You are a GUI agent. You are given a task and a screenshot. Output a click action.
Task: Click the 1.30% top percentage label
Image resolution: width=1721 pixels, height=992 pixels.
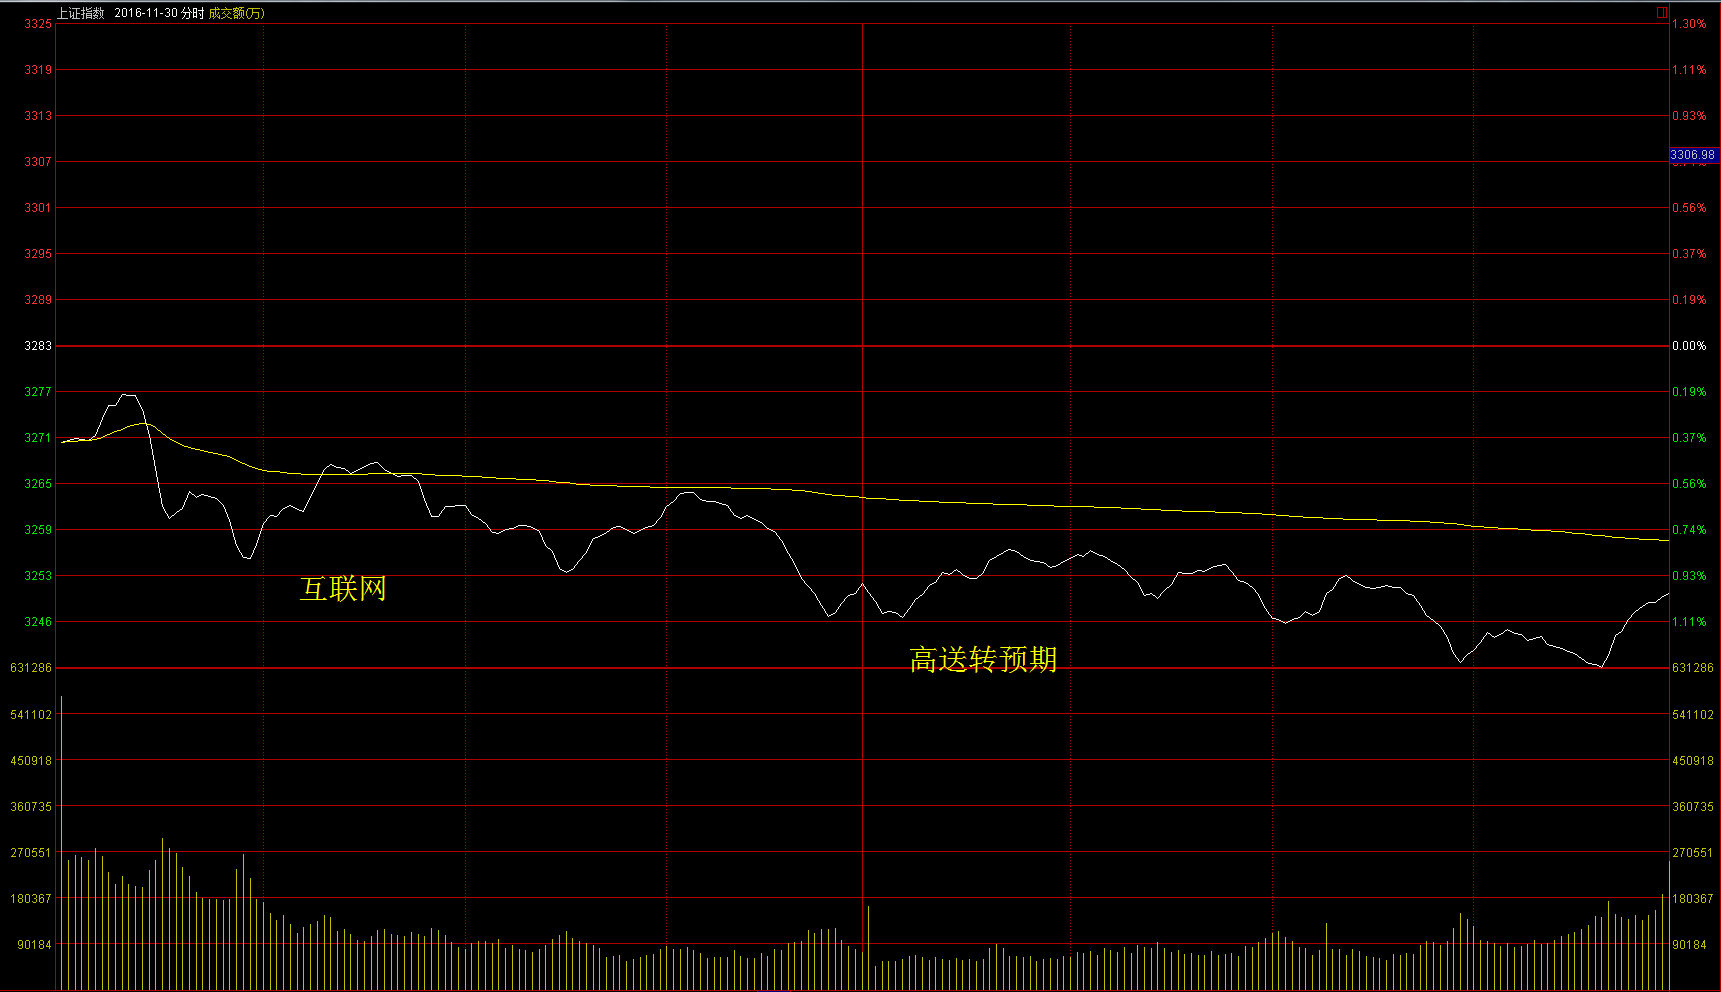(x=1689, y=24)
